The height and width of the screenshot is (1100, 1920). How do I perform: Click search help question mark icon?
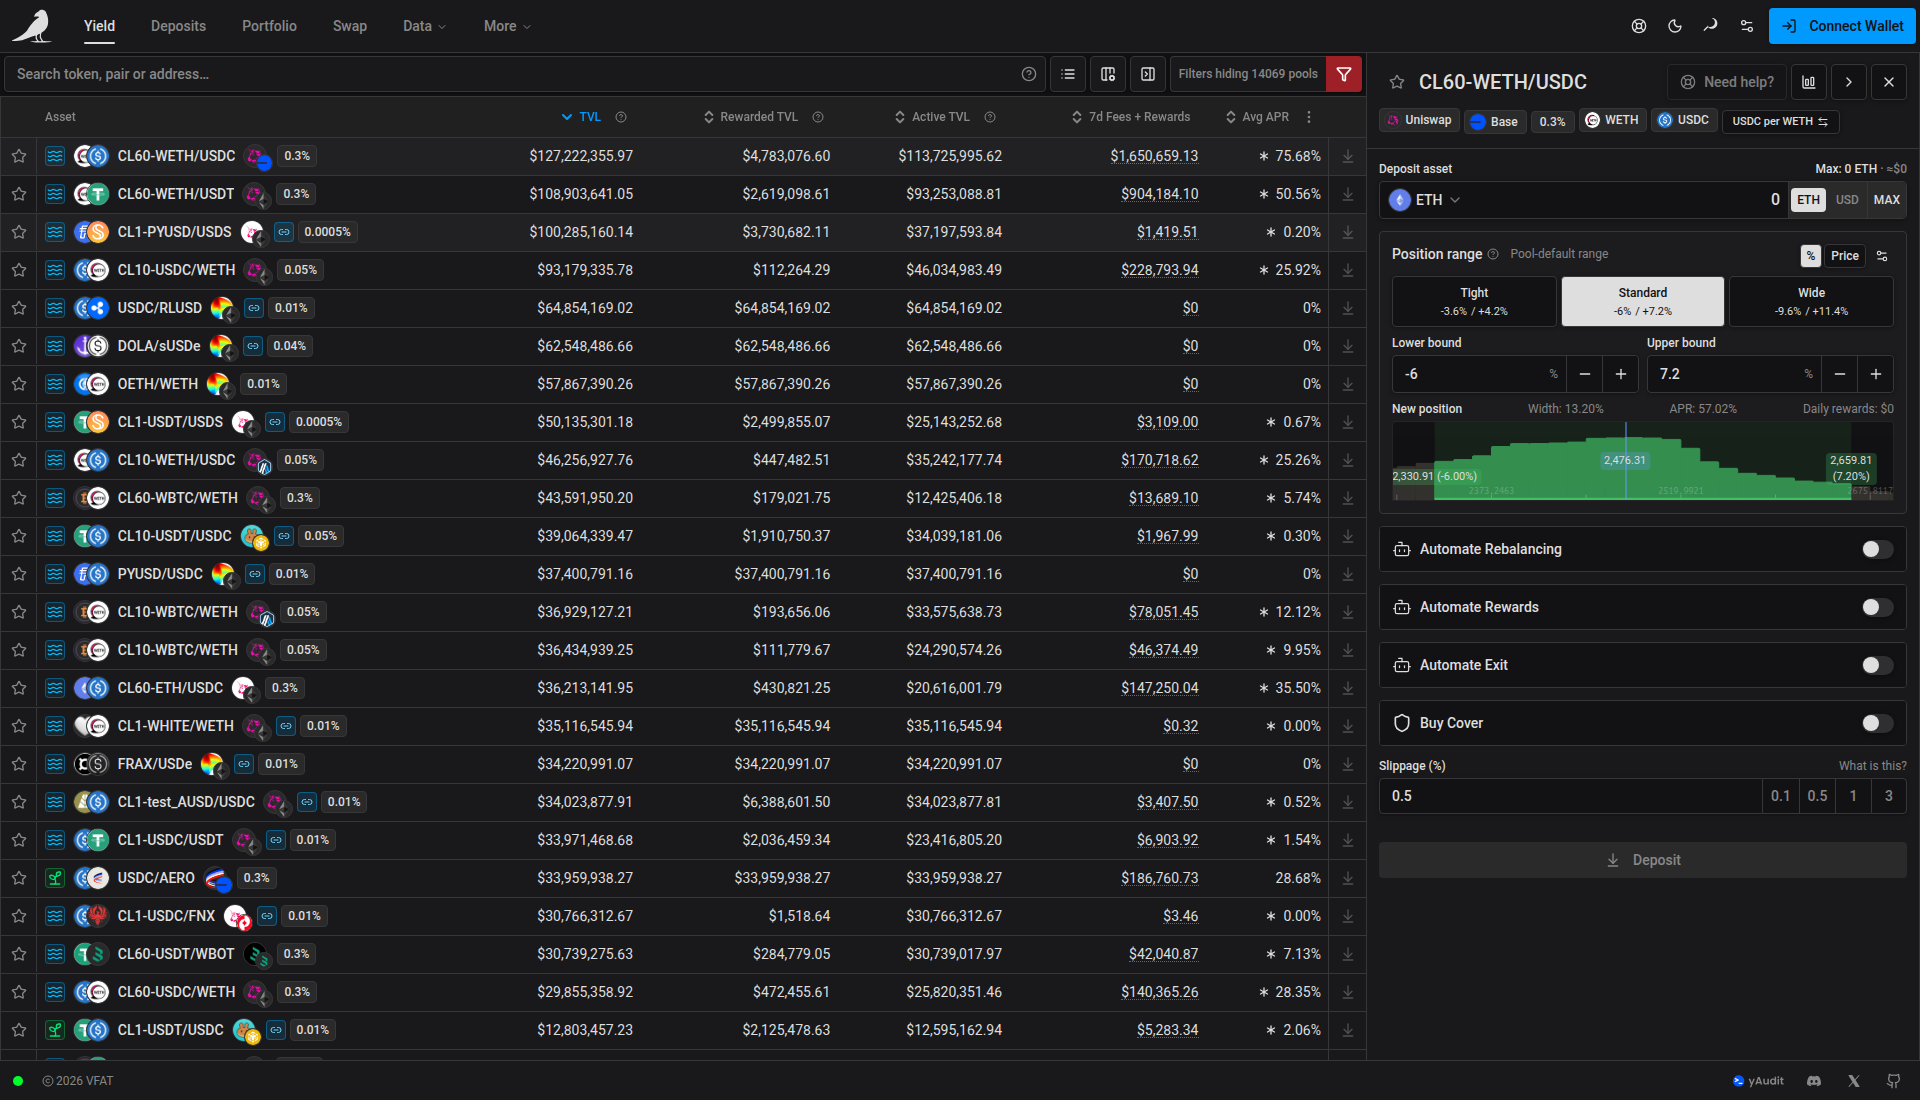(x=1029, y=74)
